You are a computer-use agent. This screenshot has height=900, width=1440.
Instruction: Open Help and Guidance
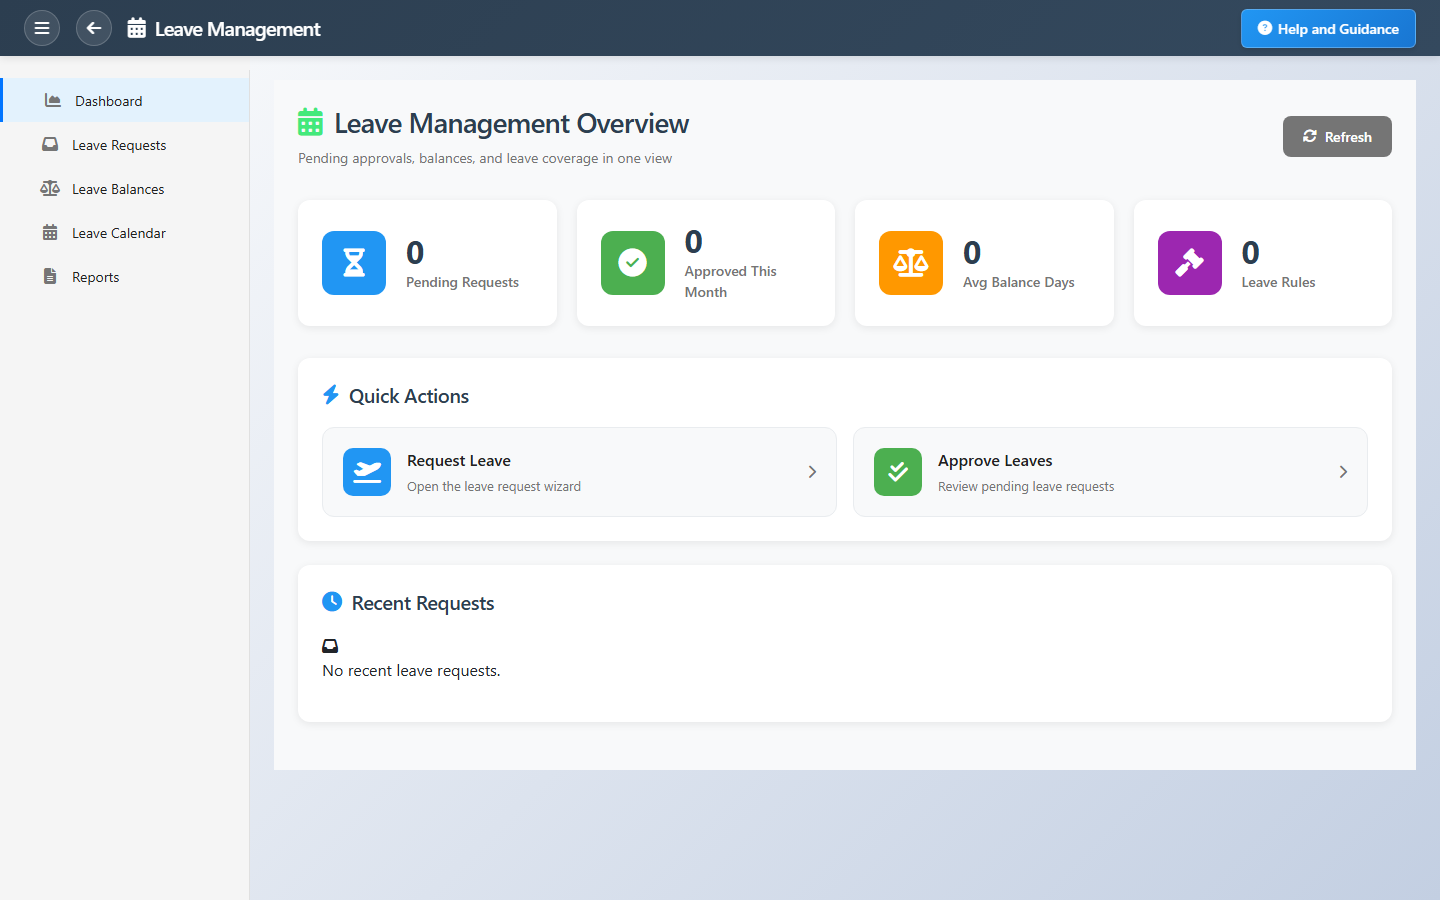[x=1328, y=29]
